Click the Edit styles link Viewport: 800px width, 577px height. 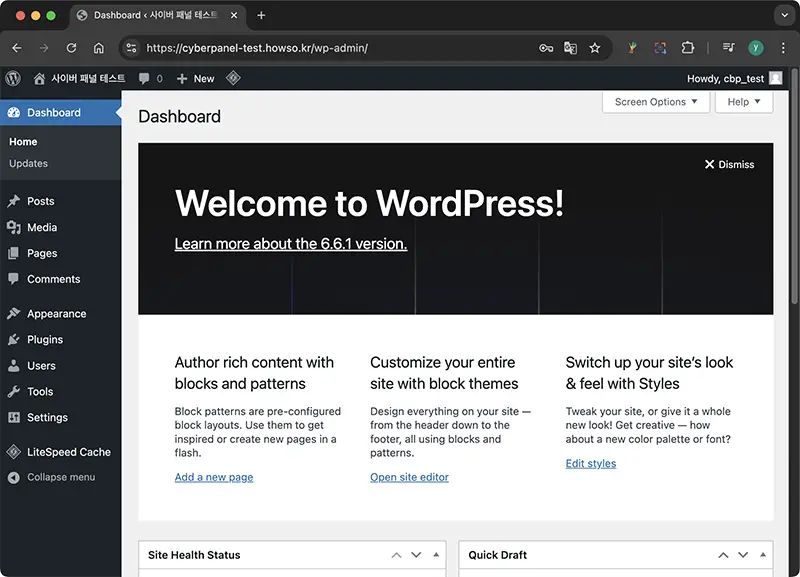pos(591,463)
